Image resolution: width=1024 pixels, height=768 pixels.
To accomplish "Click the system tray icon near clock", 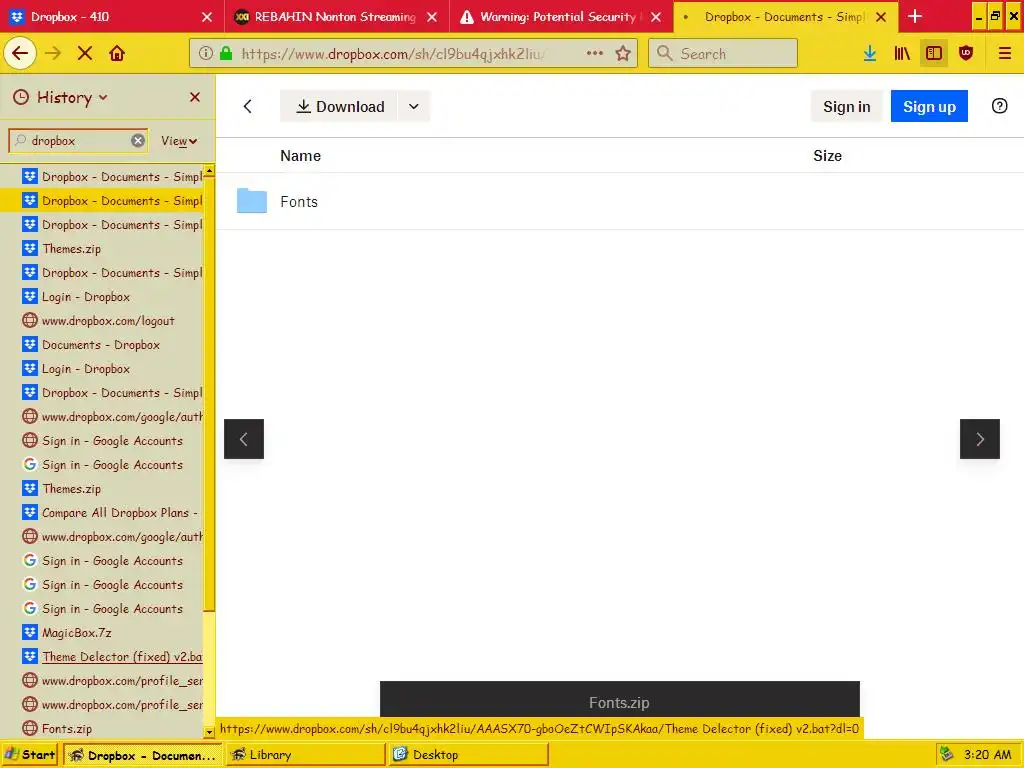I will point(946,755).
